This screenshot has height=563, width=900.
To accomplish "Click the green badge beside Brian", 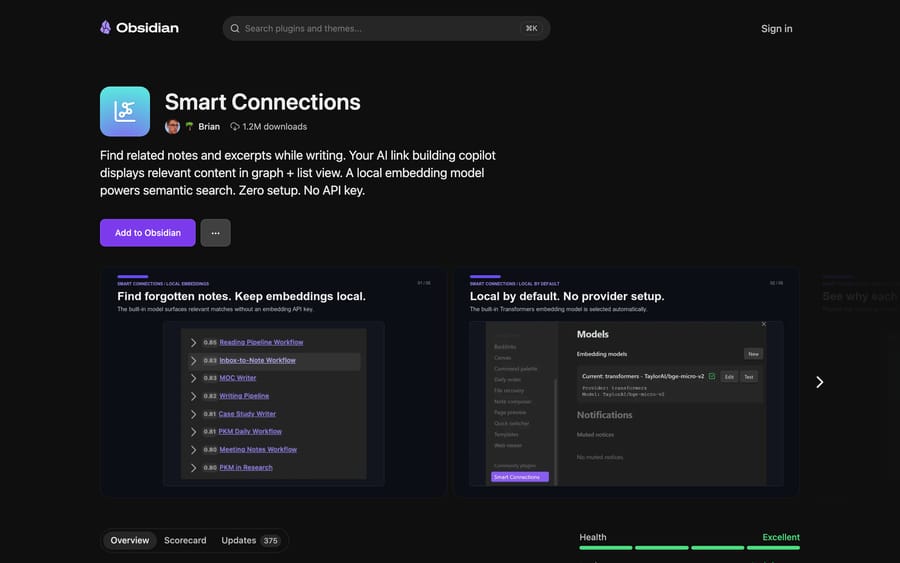I will 189,126.
